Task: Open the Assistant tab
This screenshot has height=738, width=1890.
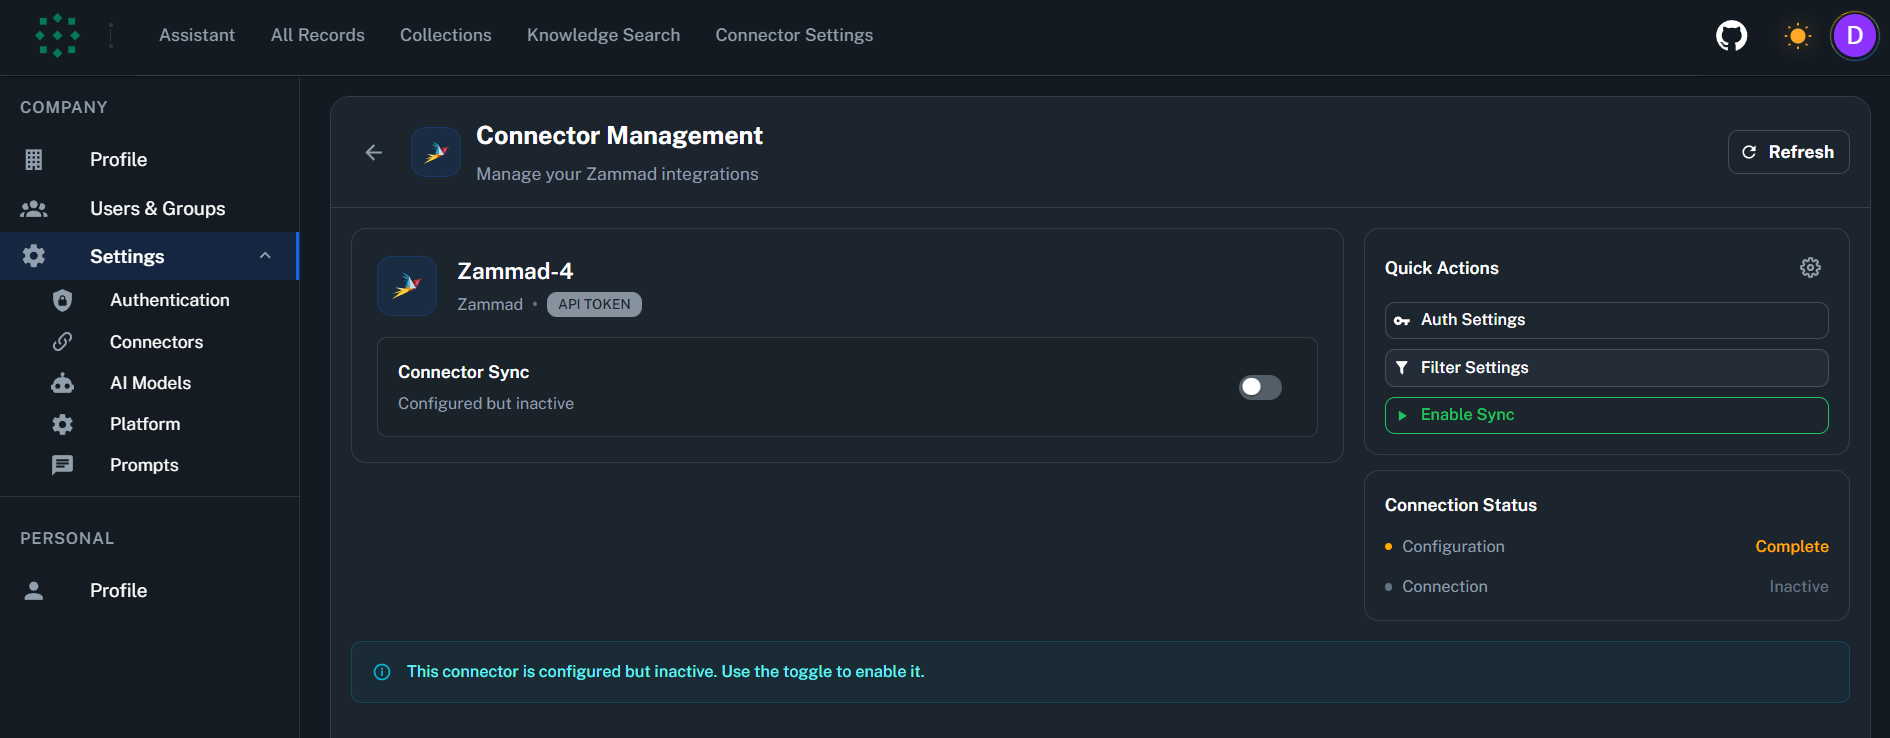Action: 197,35
